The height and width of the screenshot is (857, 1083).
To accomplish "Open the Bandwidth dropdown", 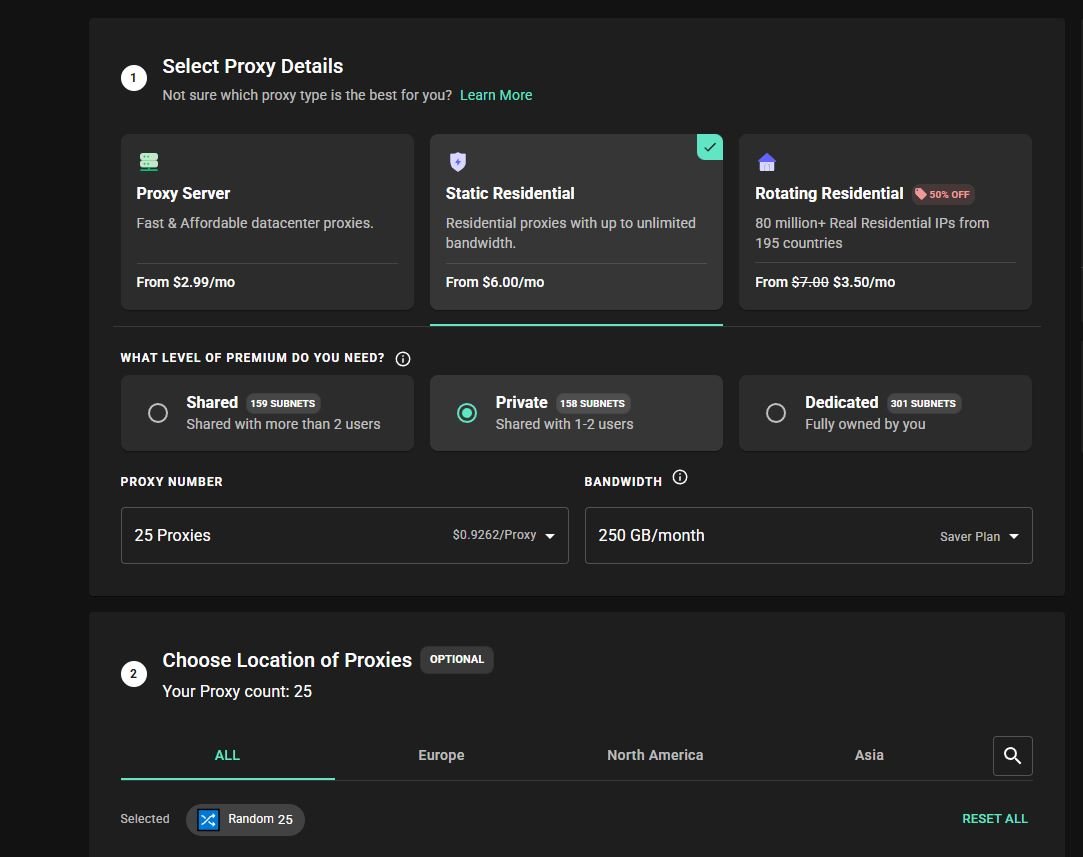I will tap(809, 535).
